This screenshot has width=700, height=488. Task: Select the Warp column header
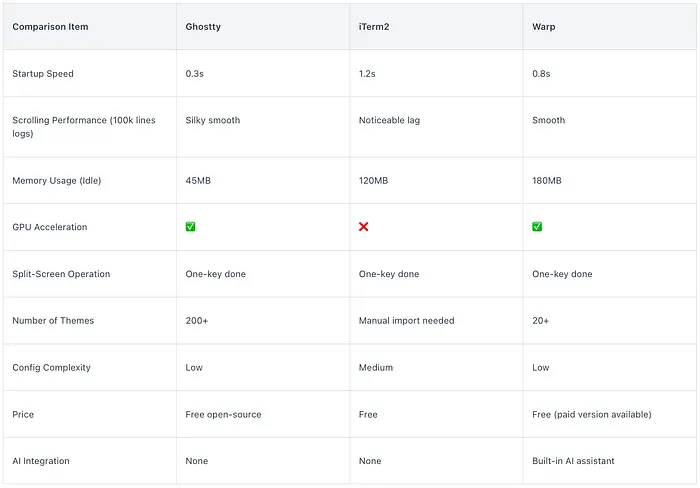(543, 26)
